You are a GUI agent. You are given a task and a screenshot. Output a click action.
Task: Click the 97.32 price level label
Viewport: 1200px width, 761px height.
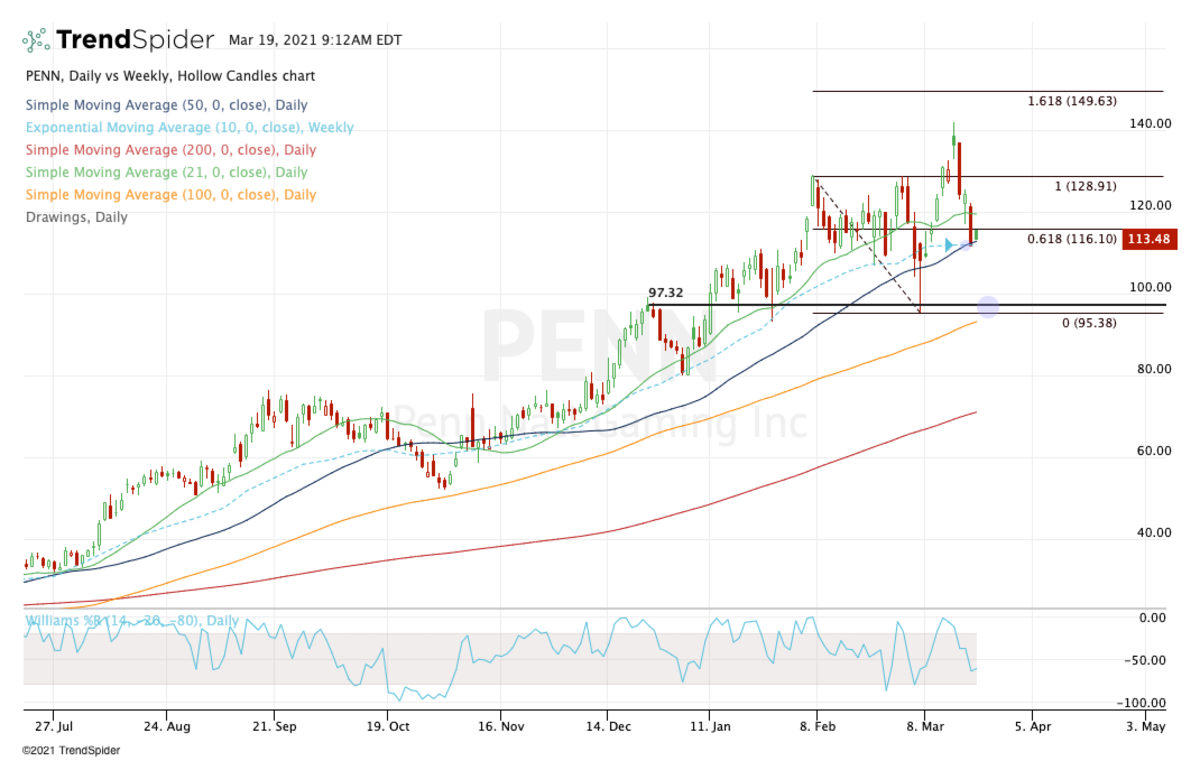coord(666,293)
